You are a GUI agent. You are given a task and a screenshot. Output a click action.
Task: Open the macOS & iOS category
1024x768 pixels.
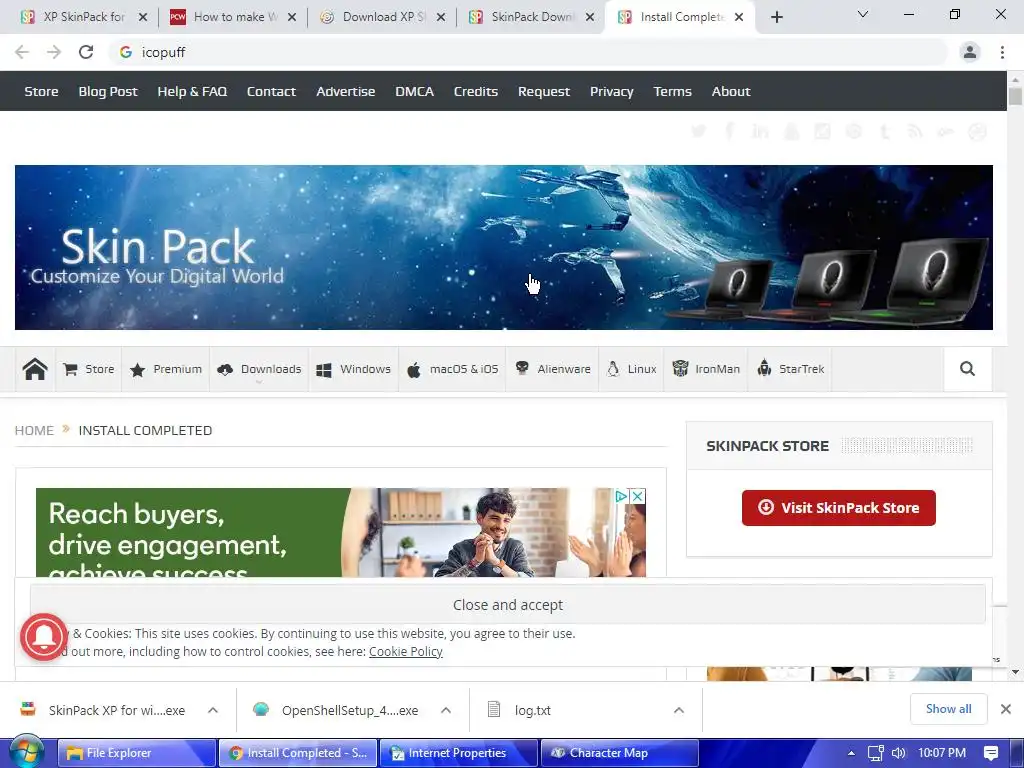coord(453,370)
